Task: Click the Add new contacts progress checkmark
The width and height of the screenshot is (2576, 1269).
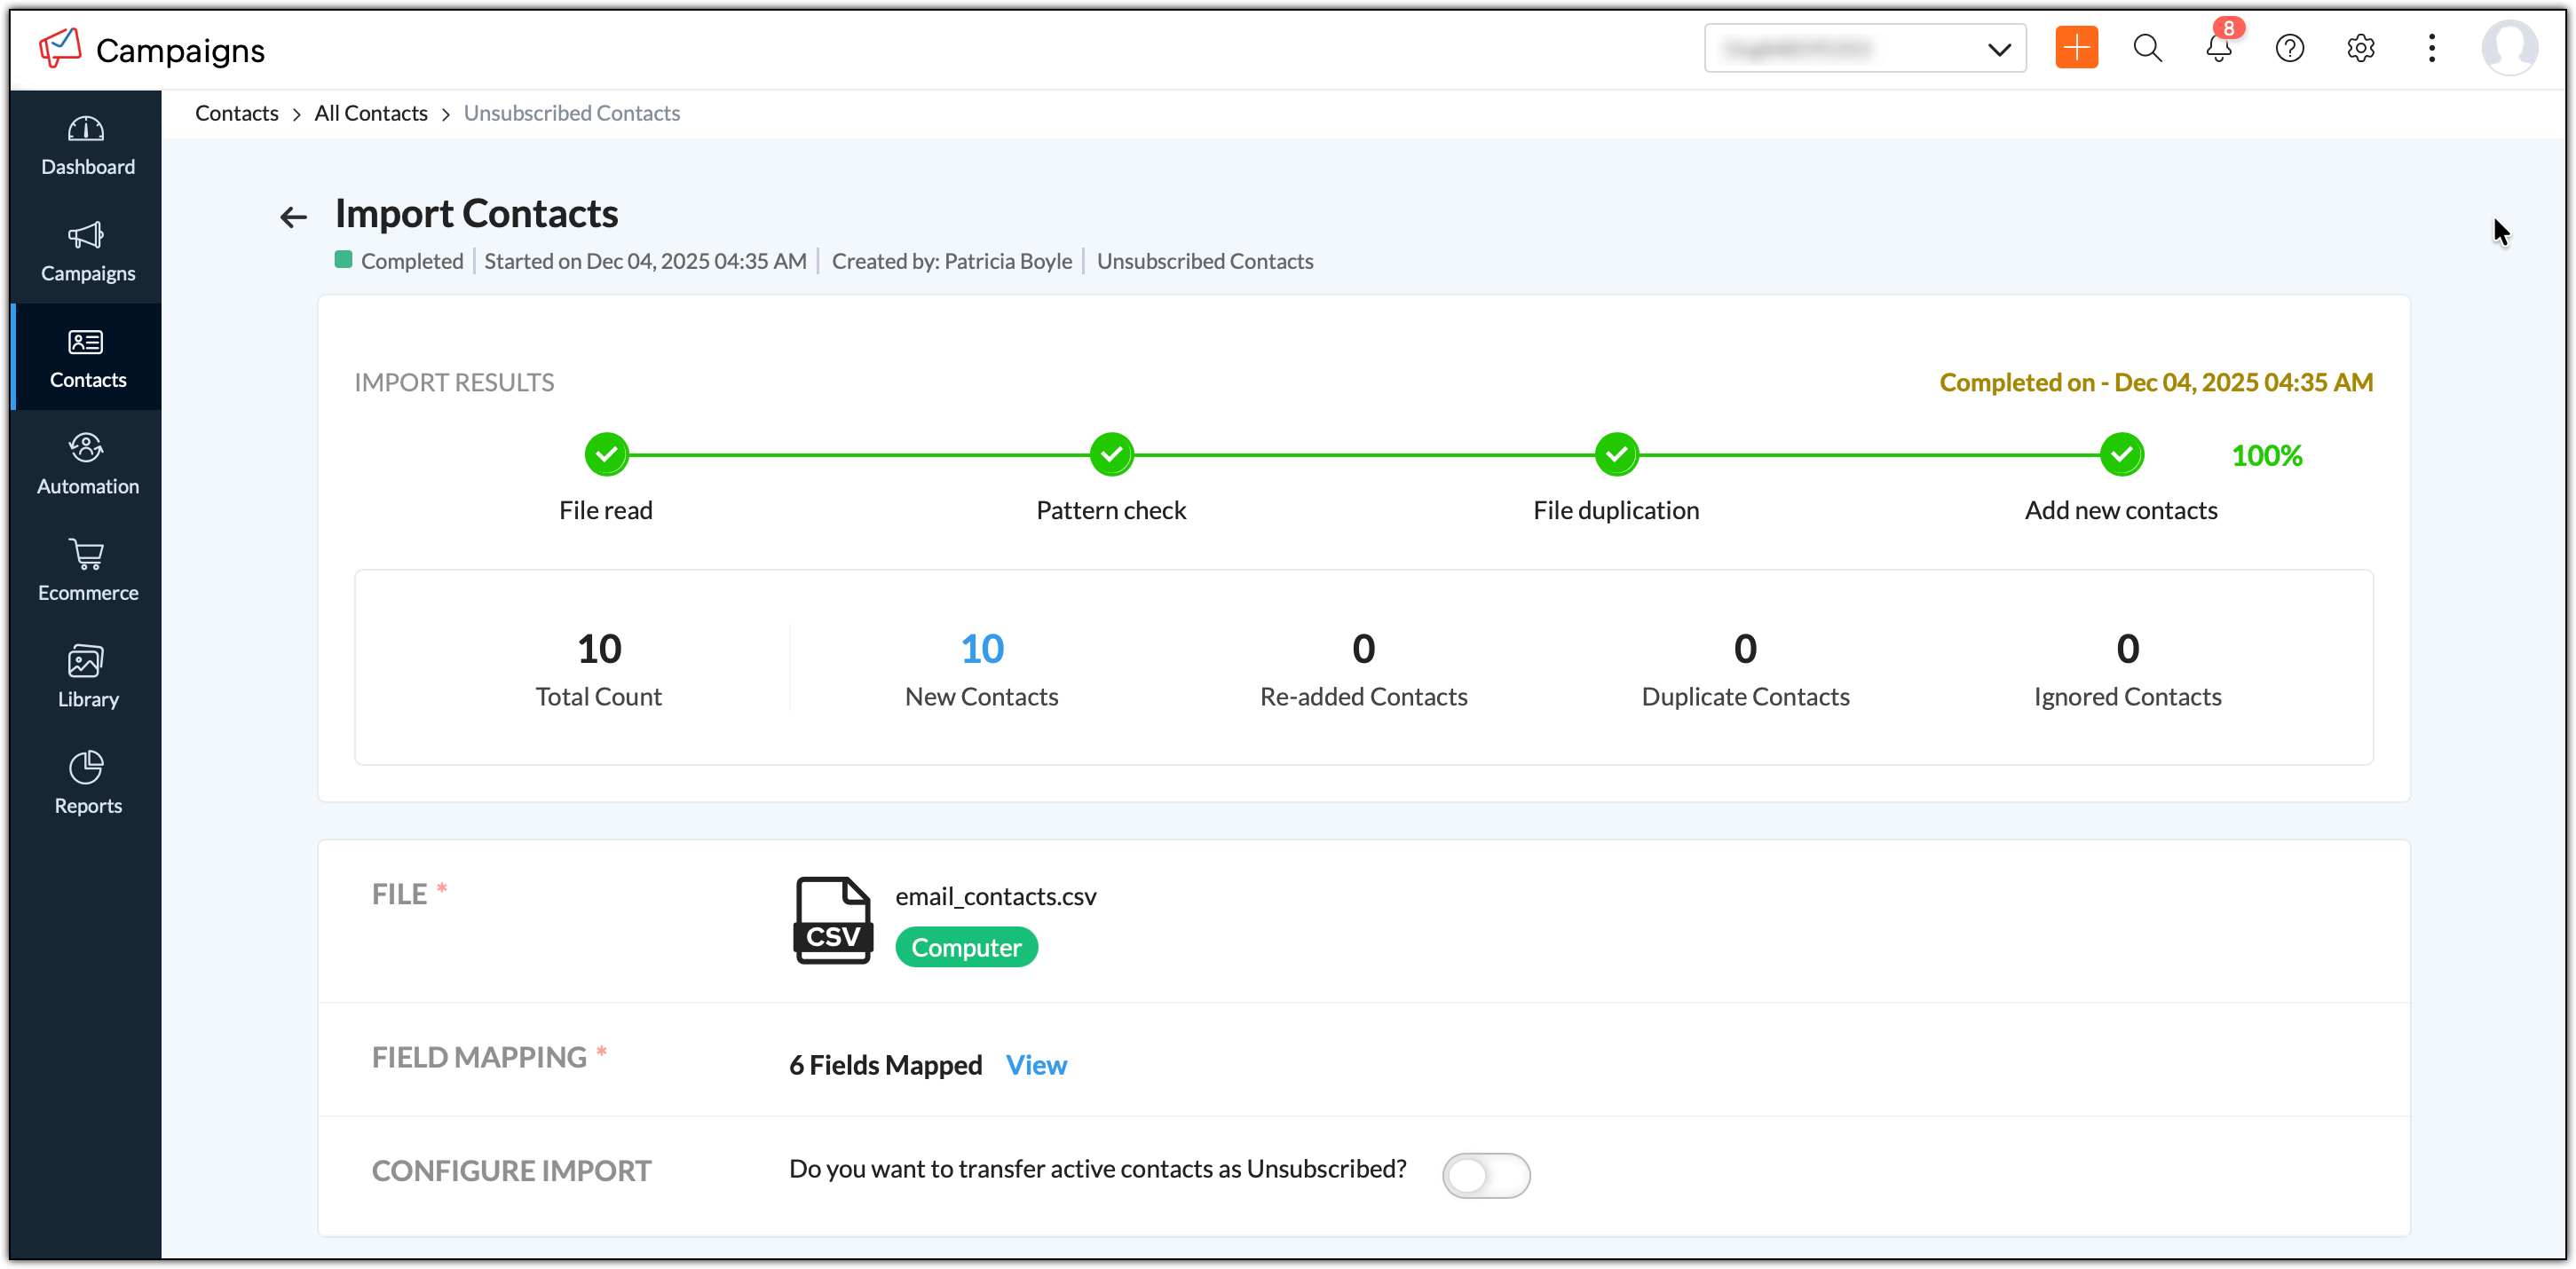Action: pos(2121,455)
